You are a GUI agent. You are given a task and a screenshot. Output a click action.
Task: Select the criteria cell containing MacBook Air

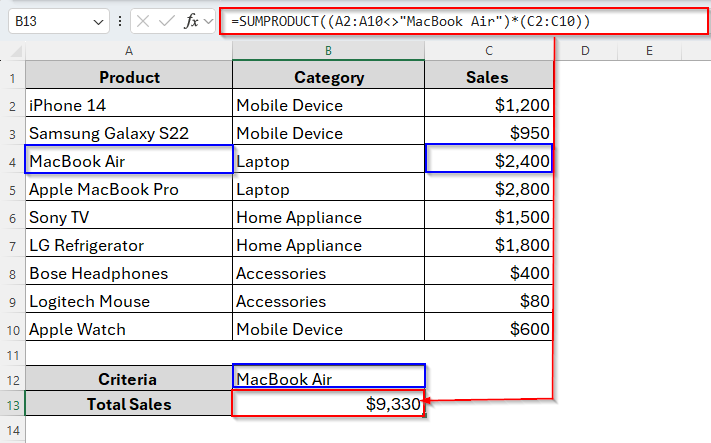[328, 378]
